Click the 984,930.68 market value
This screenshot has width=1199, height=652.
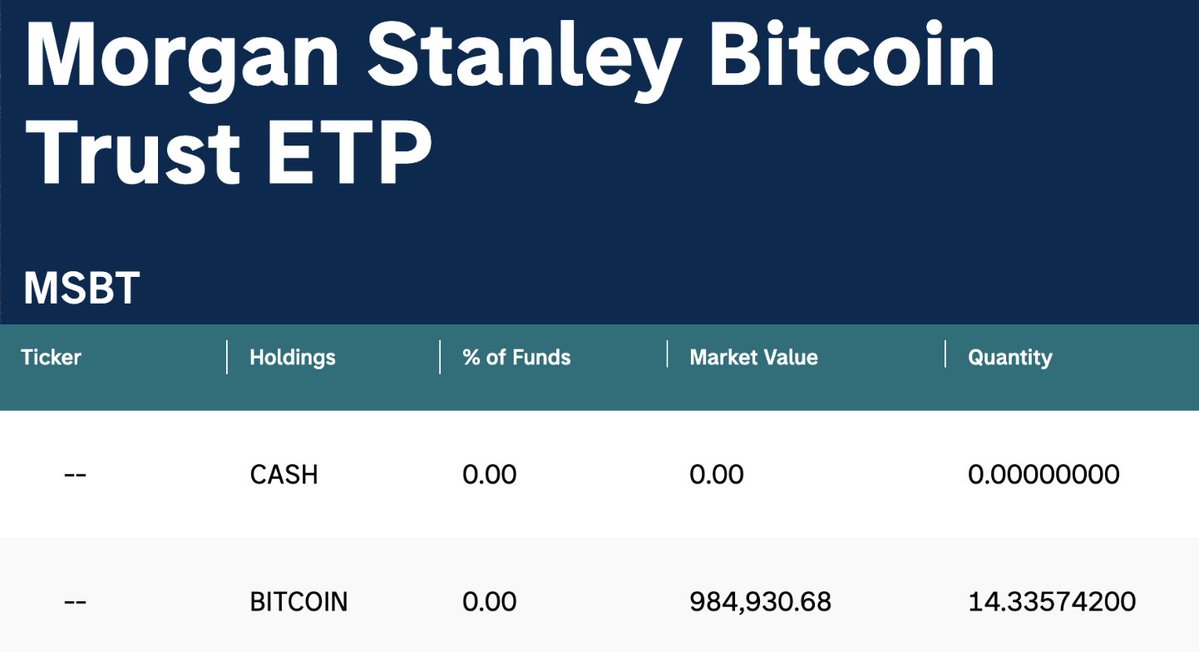[760, 602]
